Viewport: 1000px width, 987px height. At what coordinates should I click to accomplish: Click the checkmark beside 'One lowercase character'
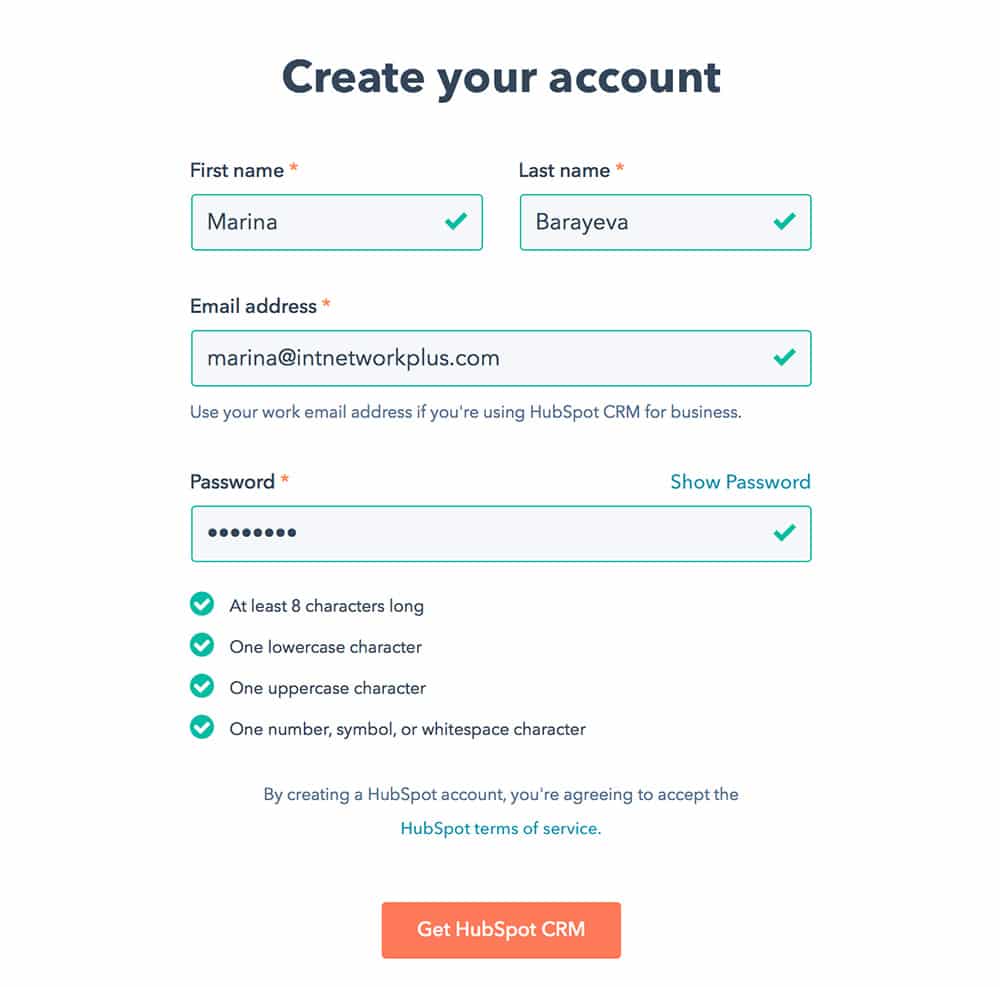(x=202, y=645)
